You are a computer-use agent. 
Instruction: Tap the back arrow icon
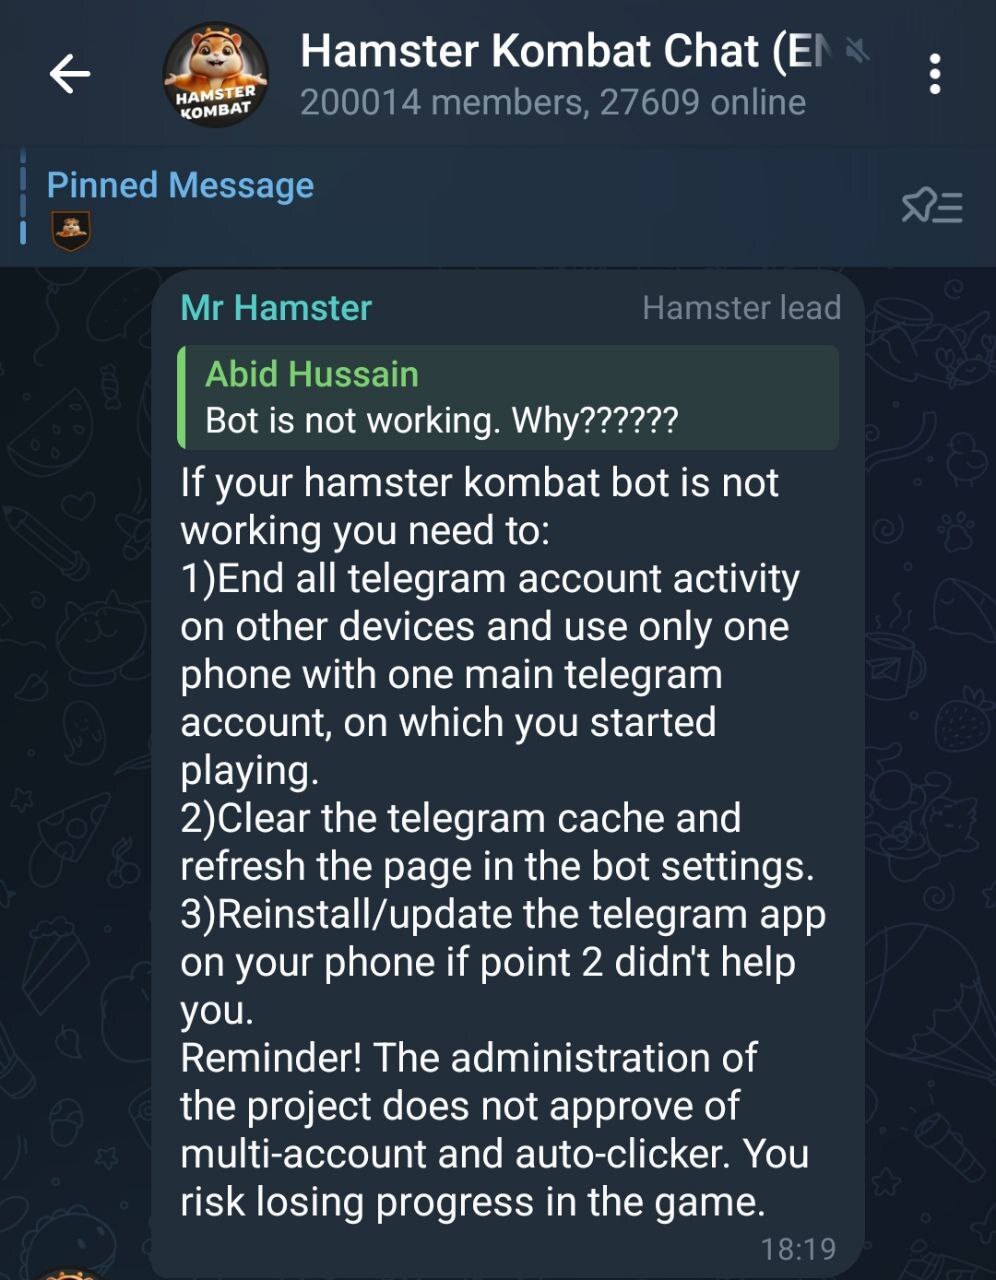[x=70, y=74]
